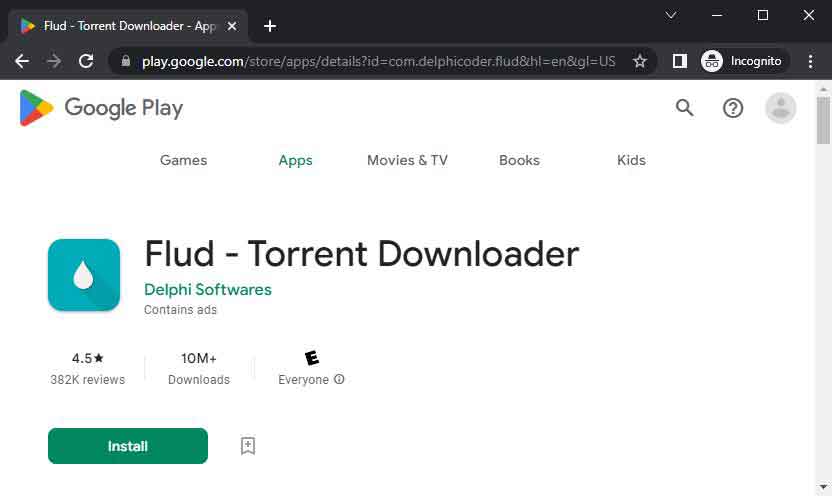
Task: Expand the tab search chevron in title bar
Action: (x=671, y=15)
